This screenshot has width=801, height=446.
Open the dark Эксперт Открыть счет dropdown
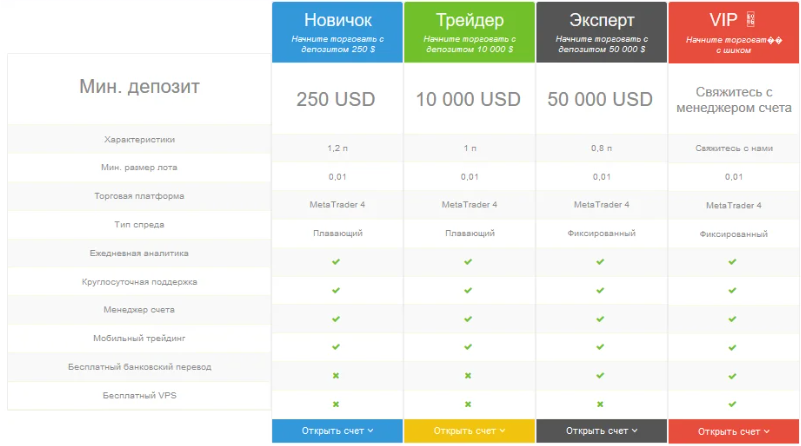coord(600,431)
